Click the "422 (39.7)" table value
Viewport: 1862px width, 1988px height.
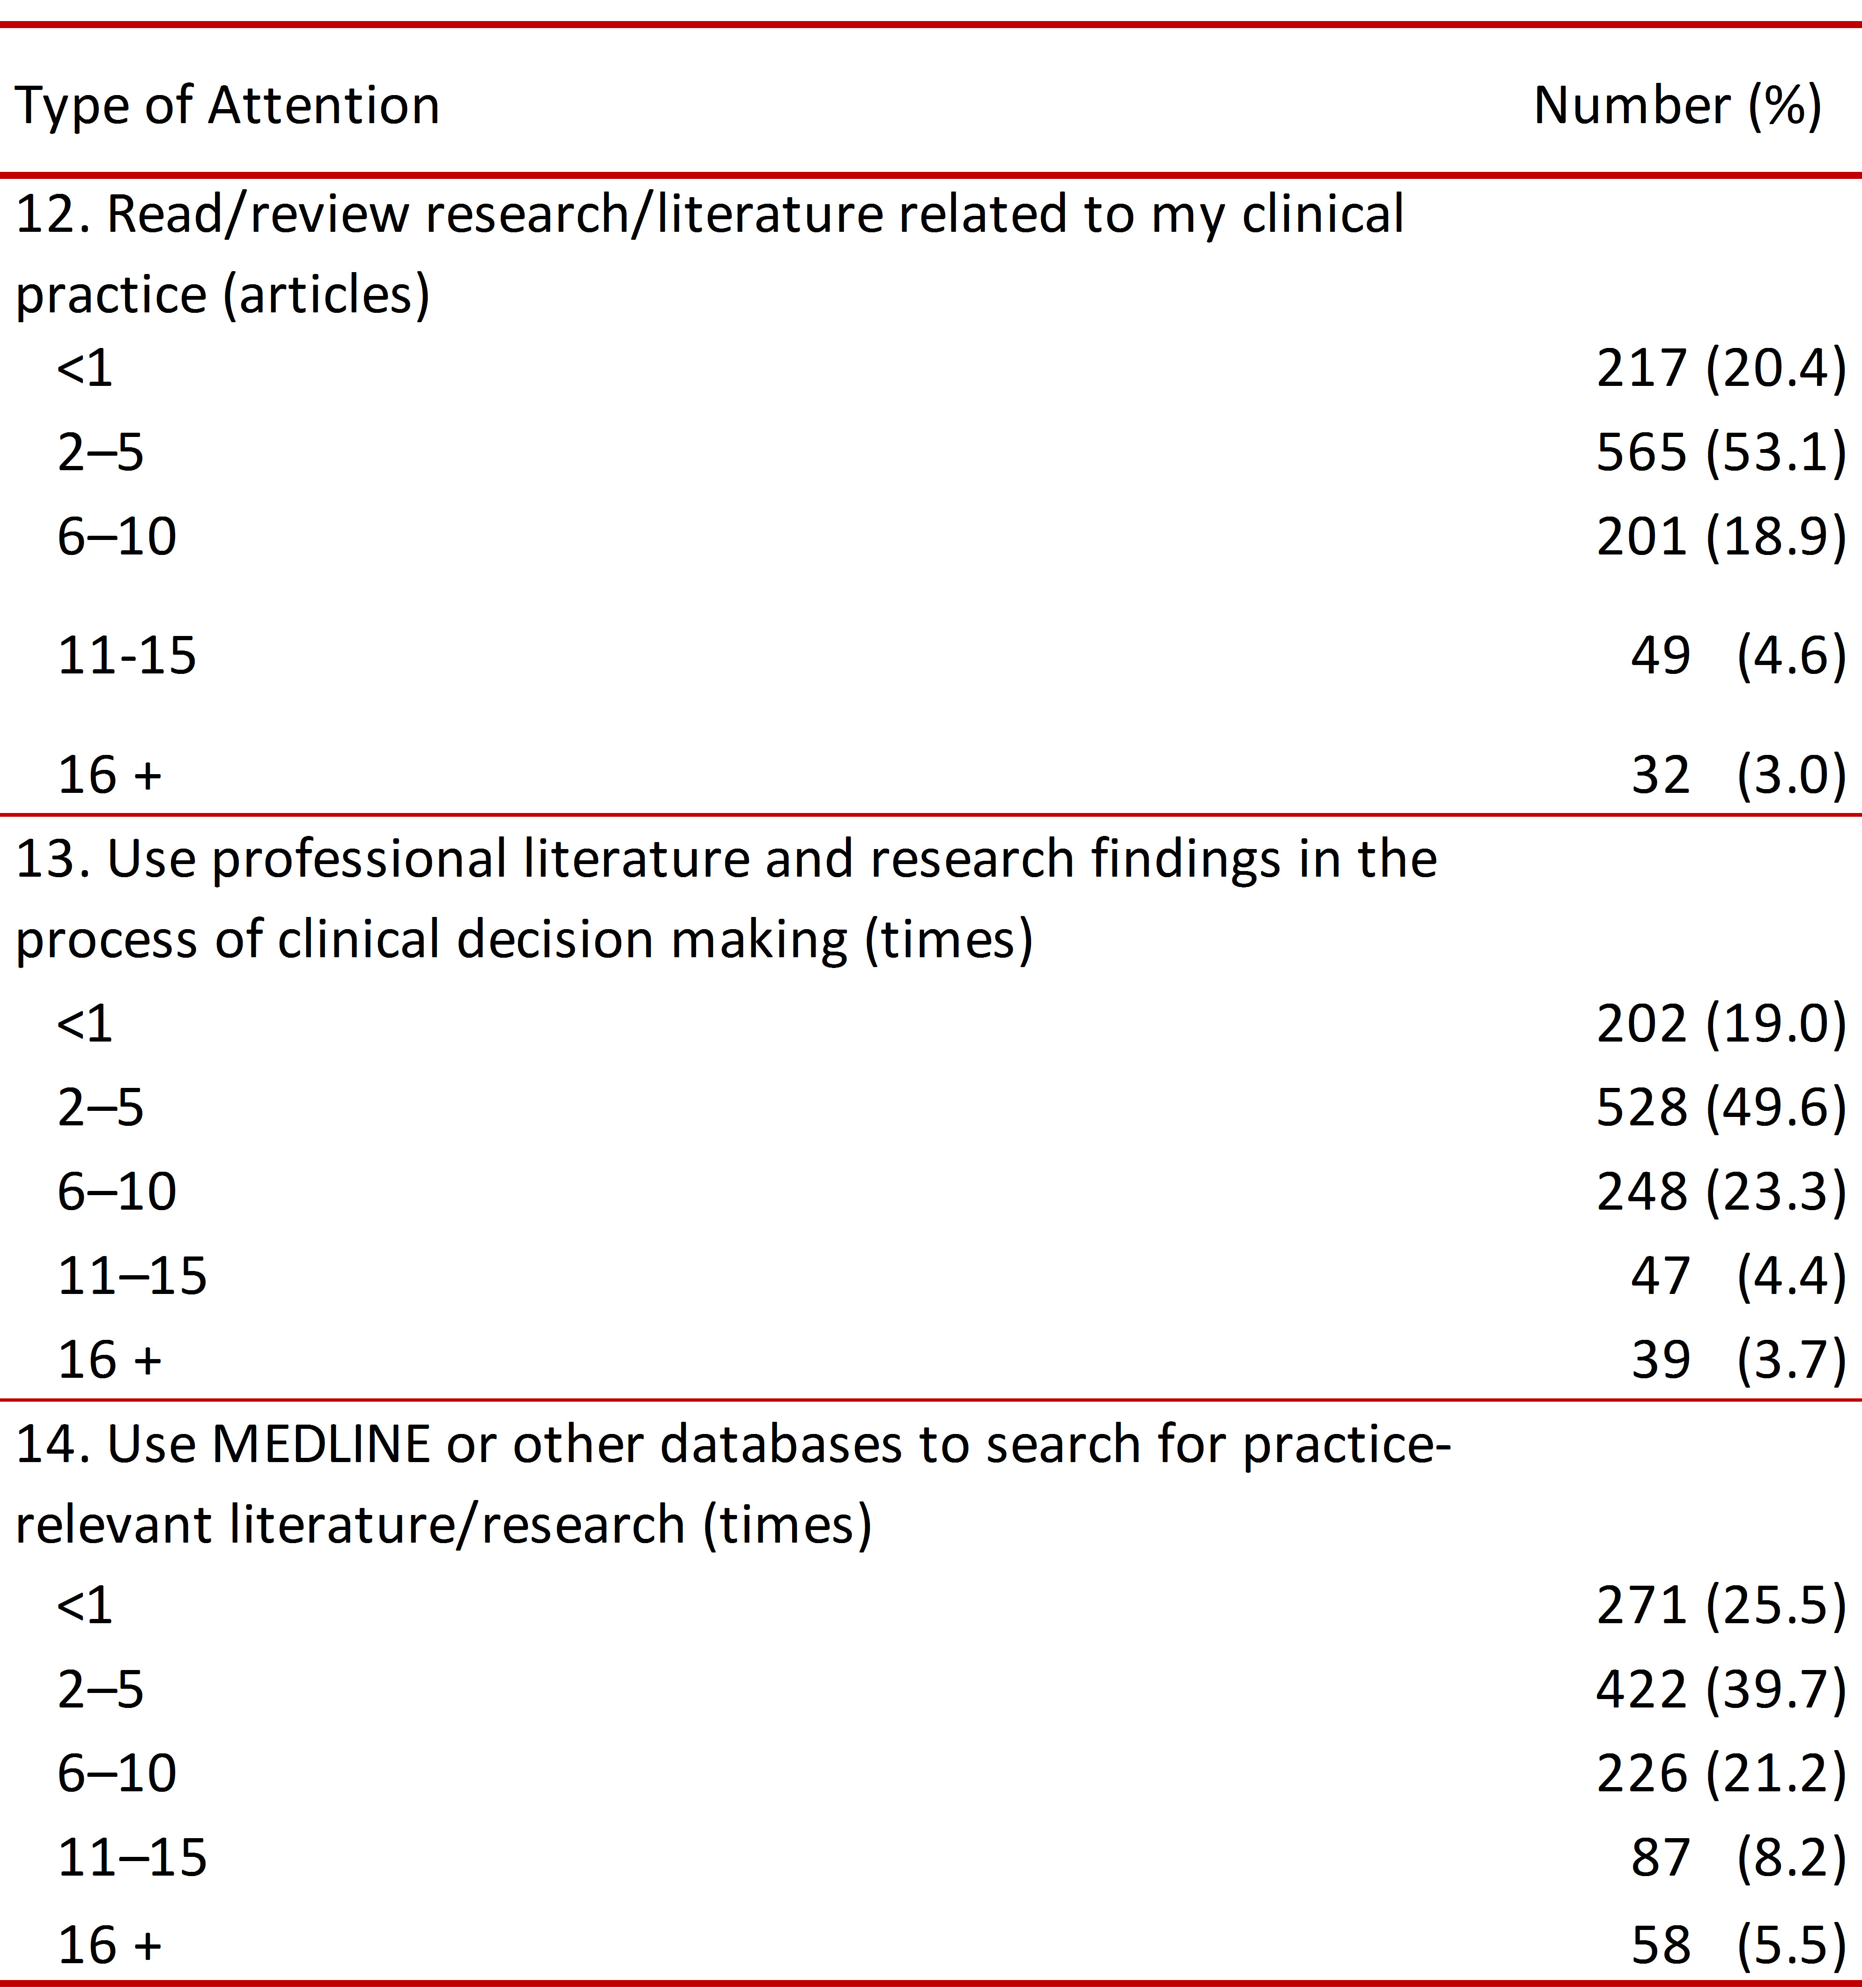(x=1720, y=1689)
